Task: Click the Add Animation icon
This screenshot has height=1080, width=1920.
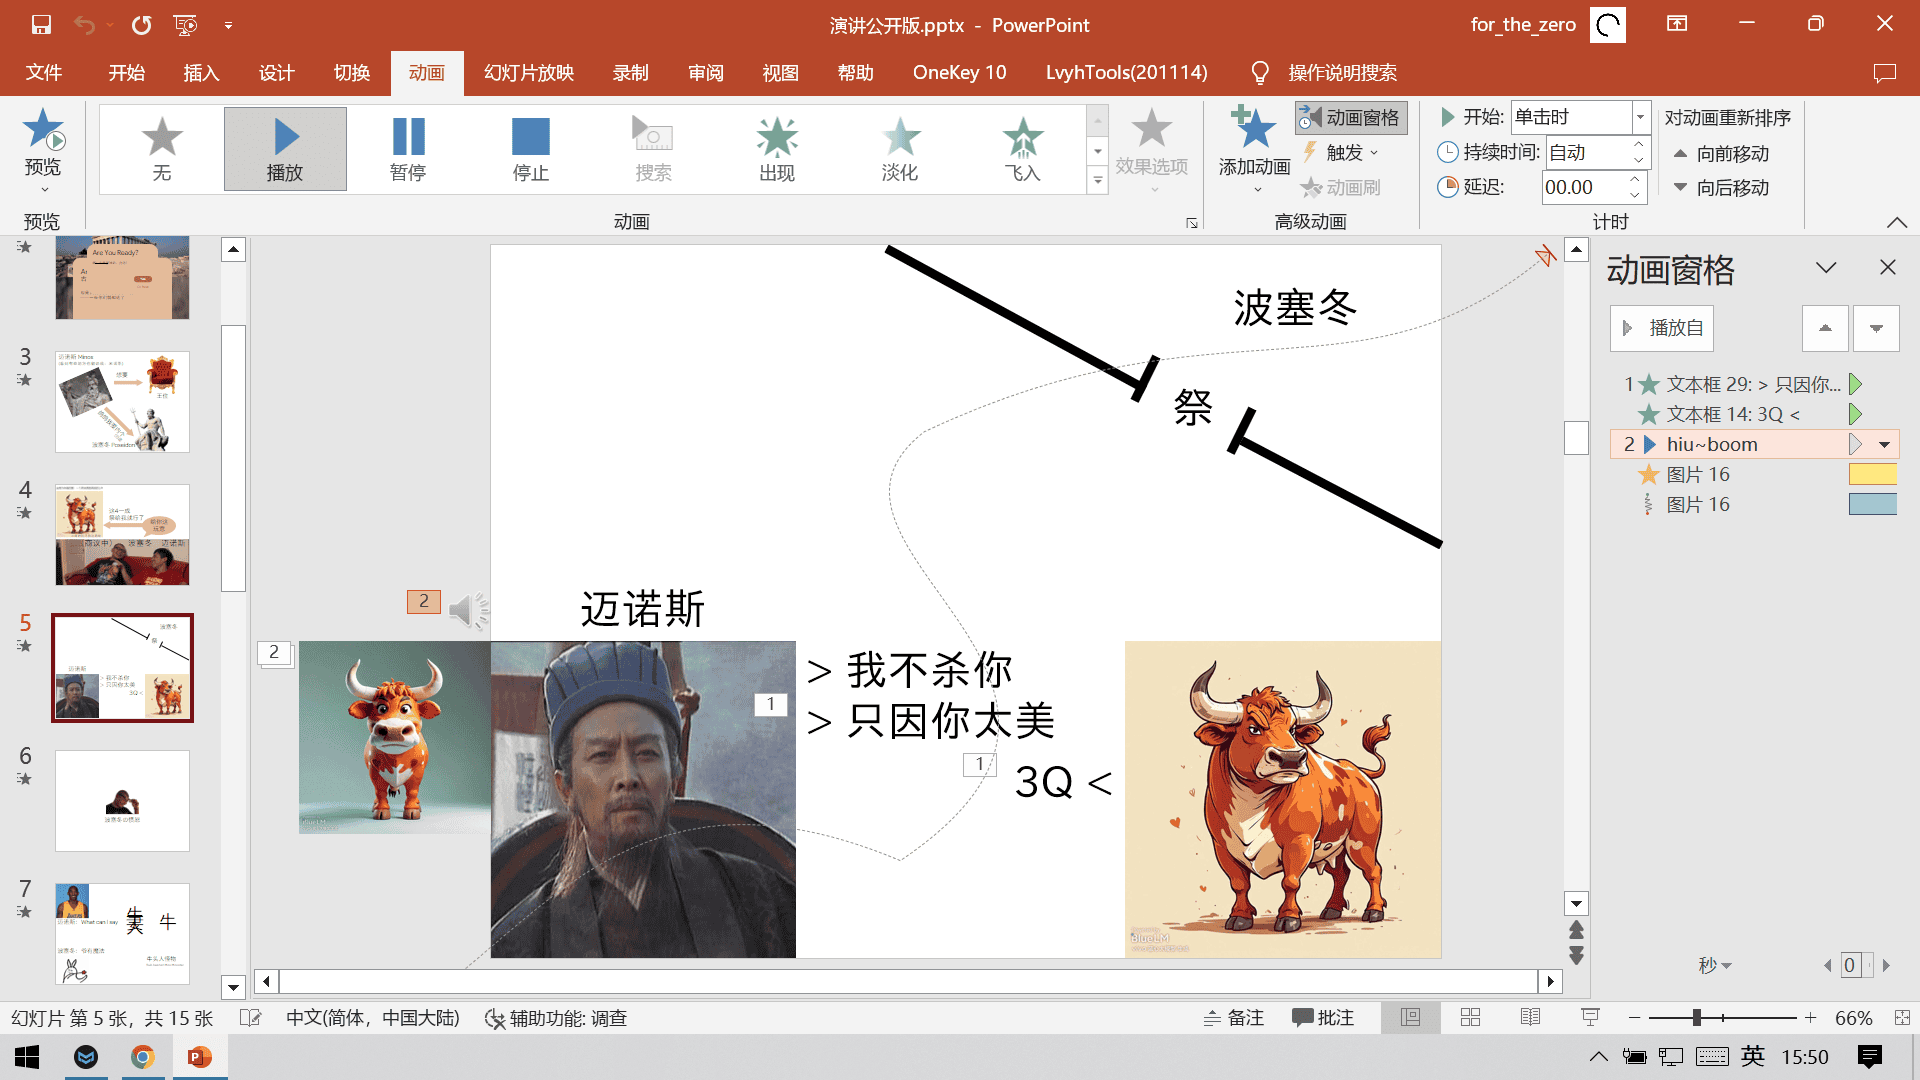Action: point(1254,130)
